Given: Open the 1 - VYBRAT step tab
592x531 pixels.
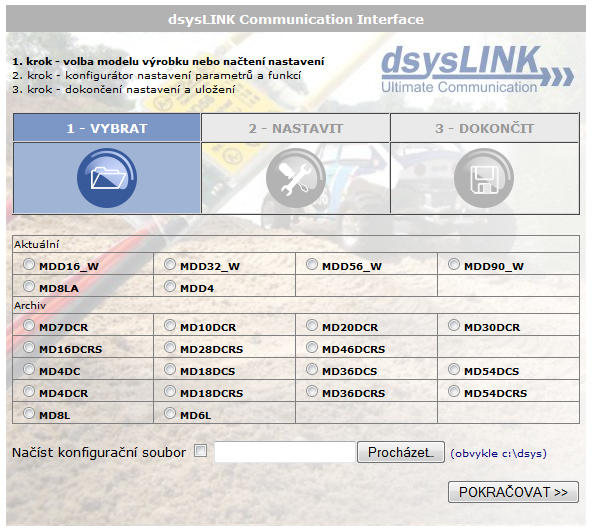Looking at the screenshot, I should click(107, 128).
